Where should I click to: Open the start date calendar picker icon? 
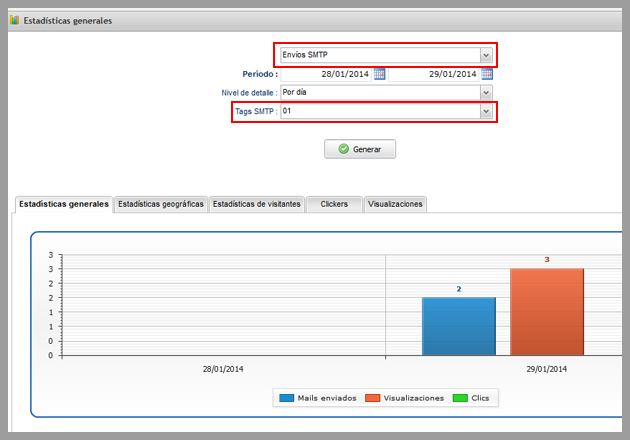(x=379, y=74)
